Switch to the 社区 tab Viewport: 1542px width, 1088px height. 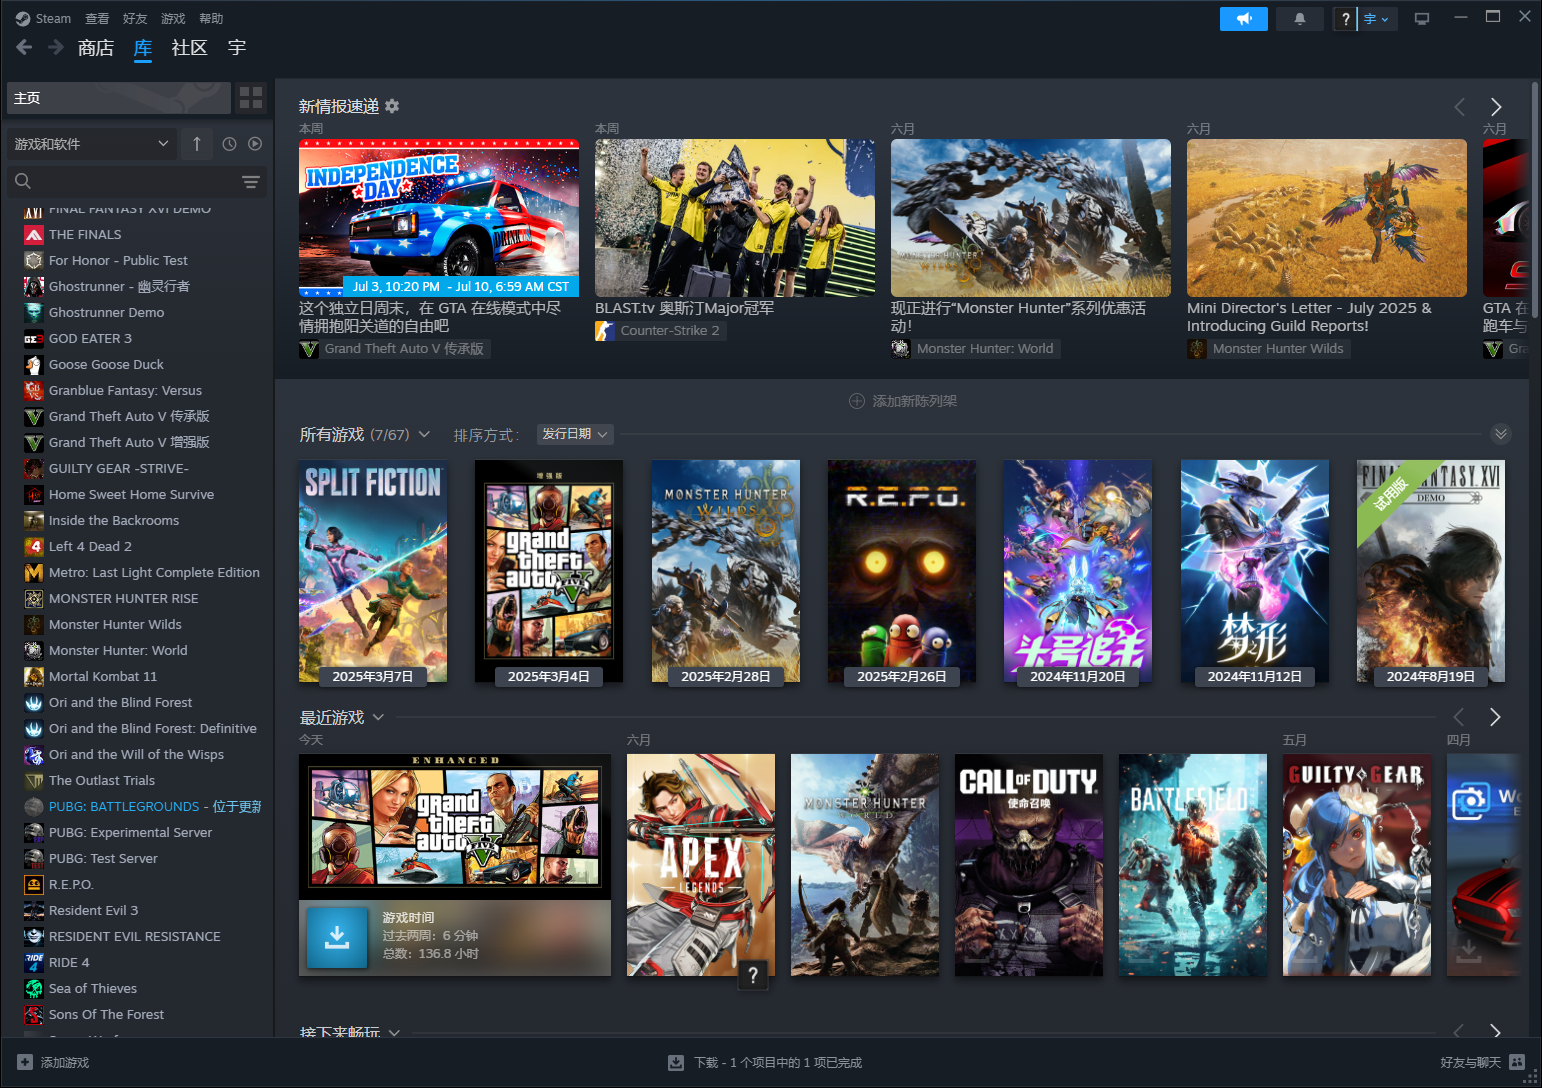pos(189,48)
